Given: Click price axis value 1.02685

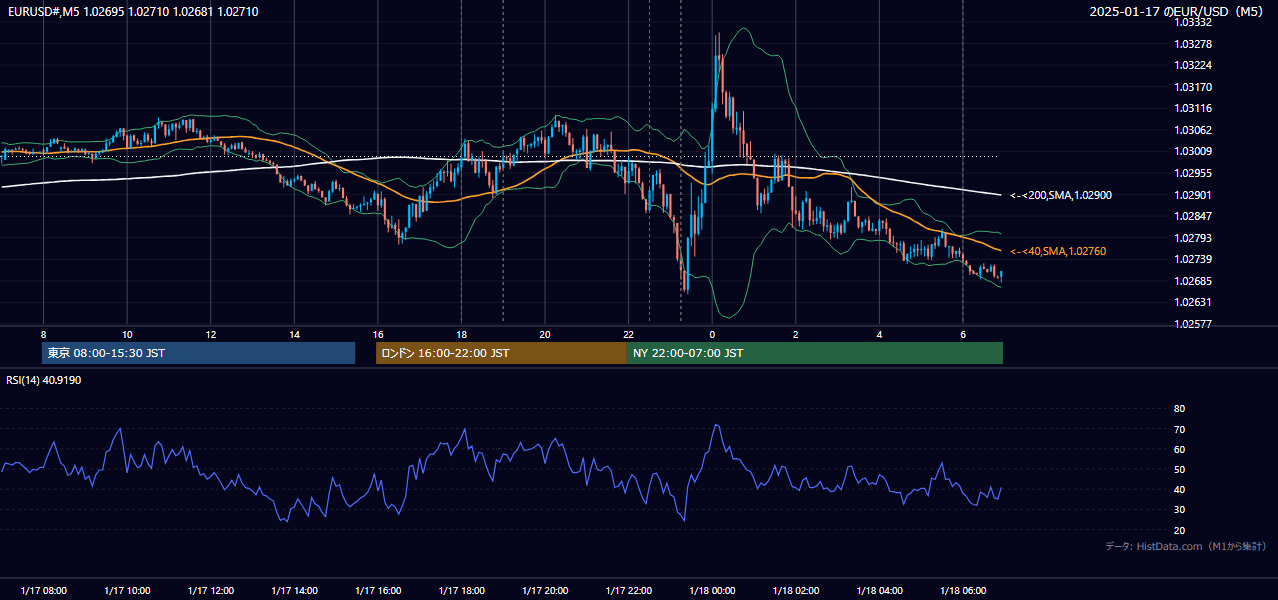Looking at the screenshot, I should 1192,281.
